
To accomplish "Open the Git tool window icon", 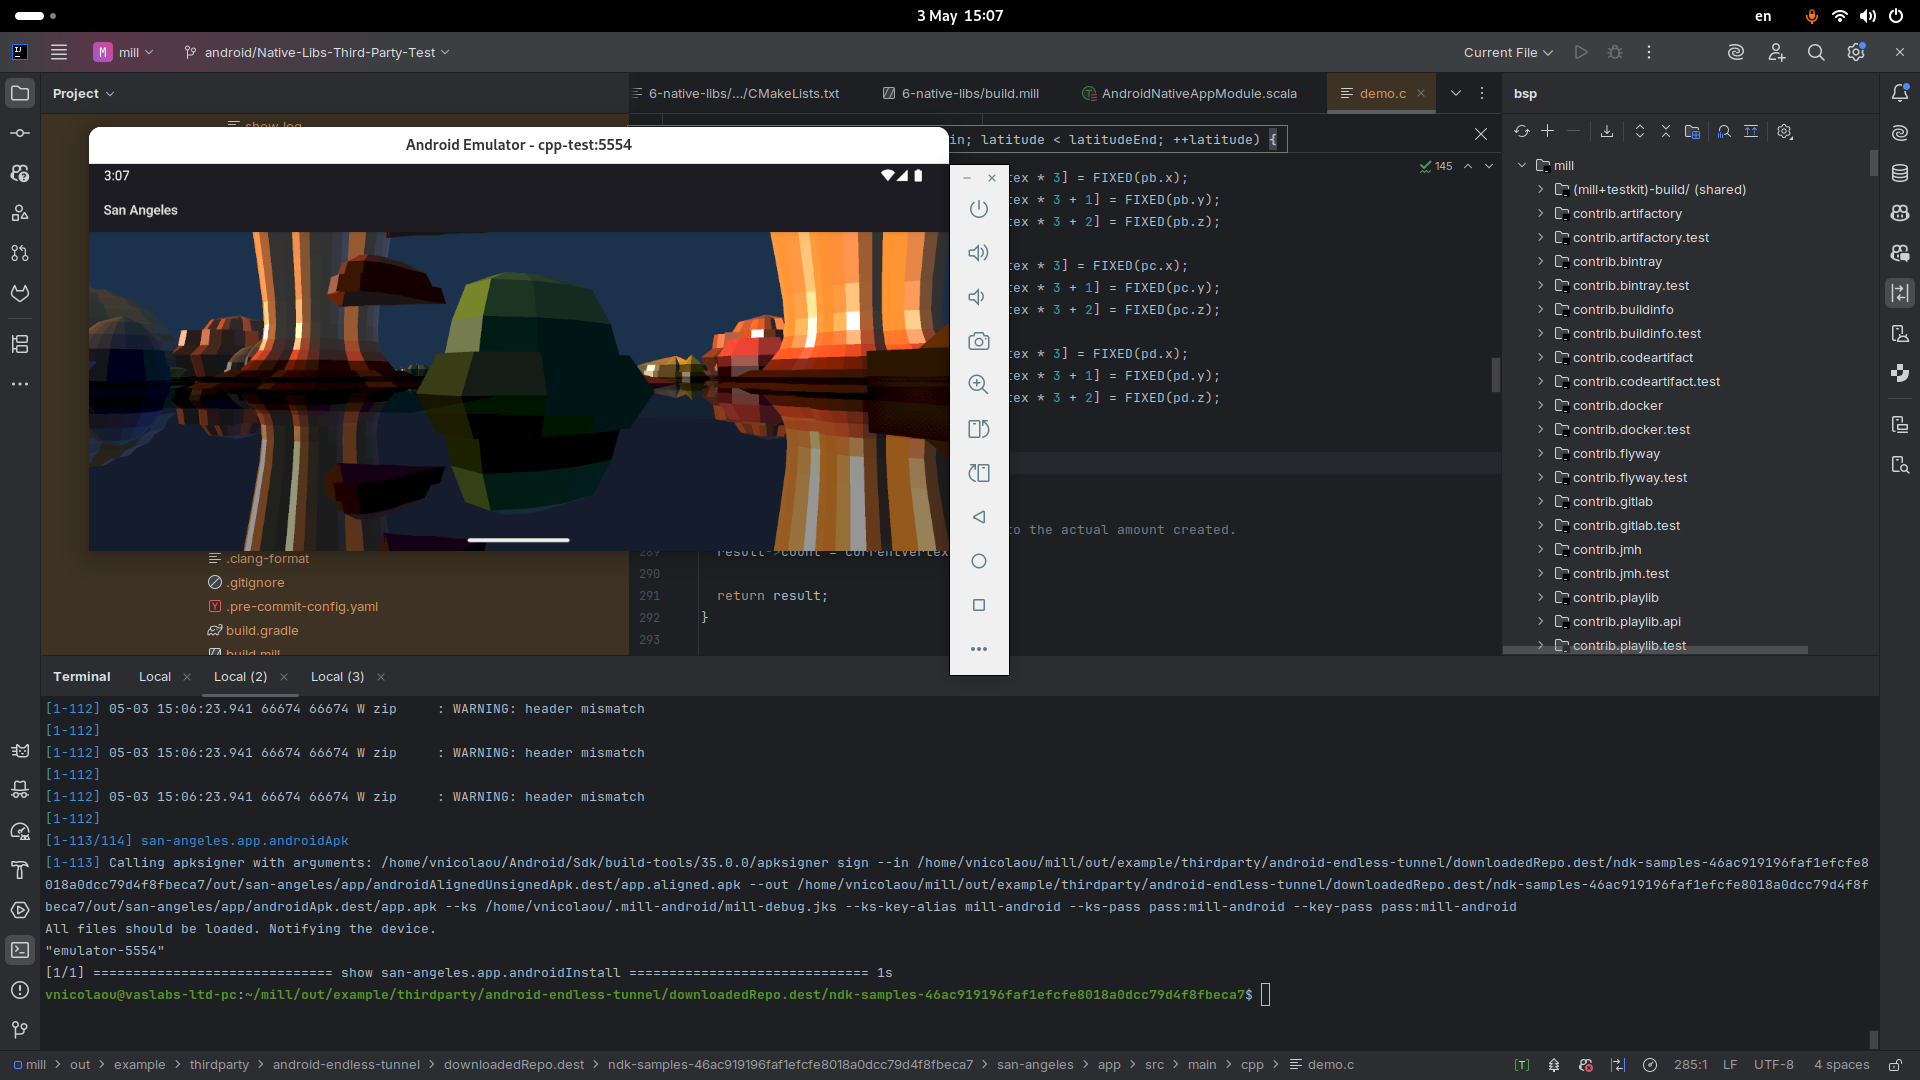I will pyautogui.click(x=20, y=1030).
